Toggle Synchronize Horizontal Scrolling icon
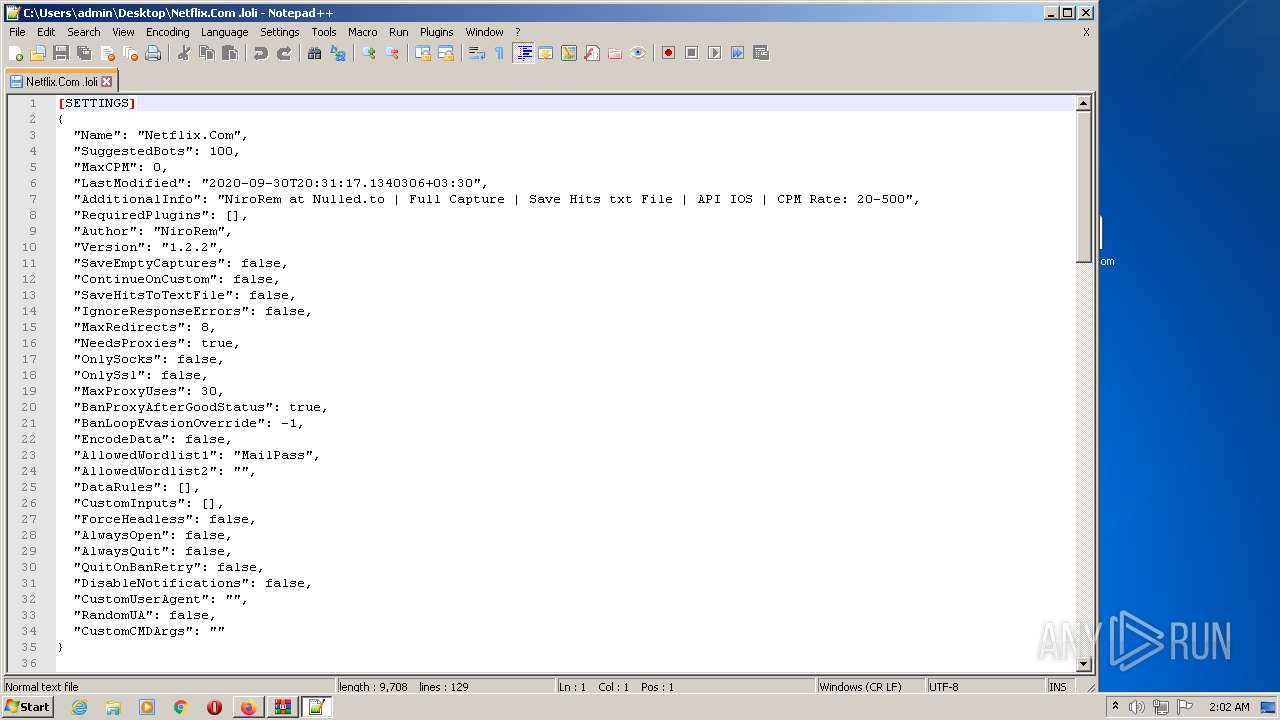The image size is (1280, 720). pyautogui.click(x=446, y=53)
